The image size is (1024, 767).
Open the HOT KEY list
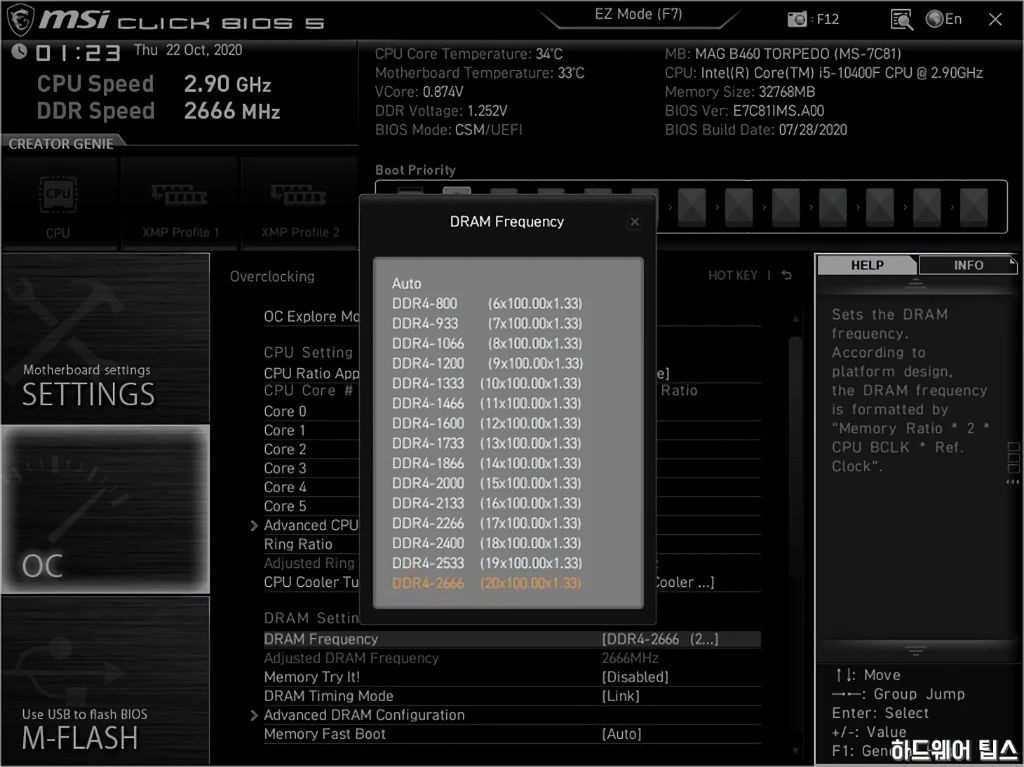tap(733, 276)
